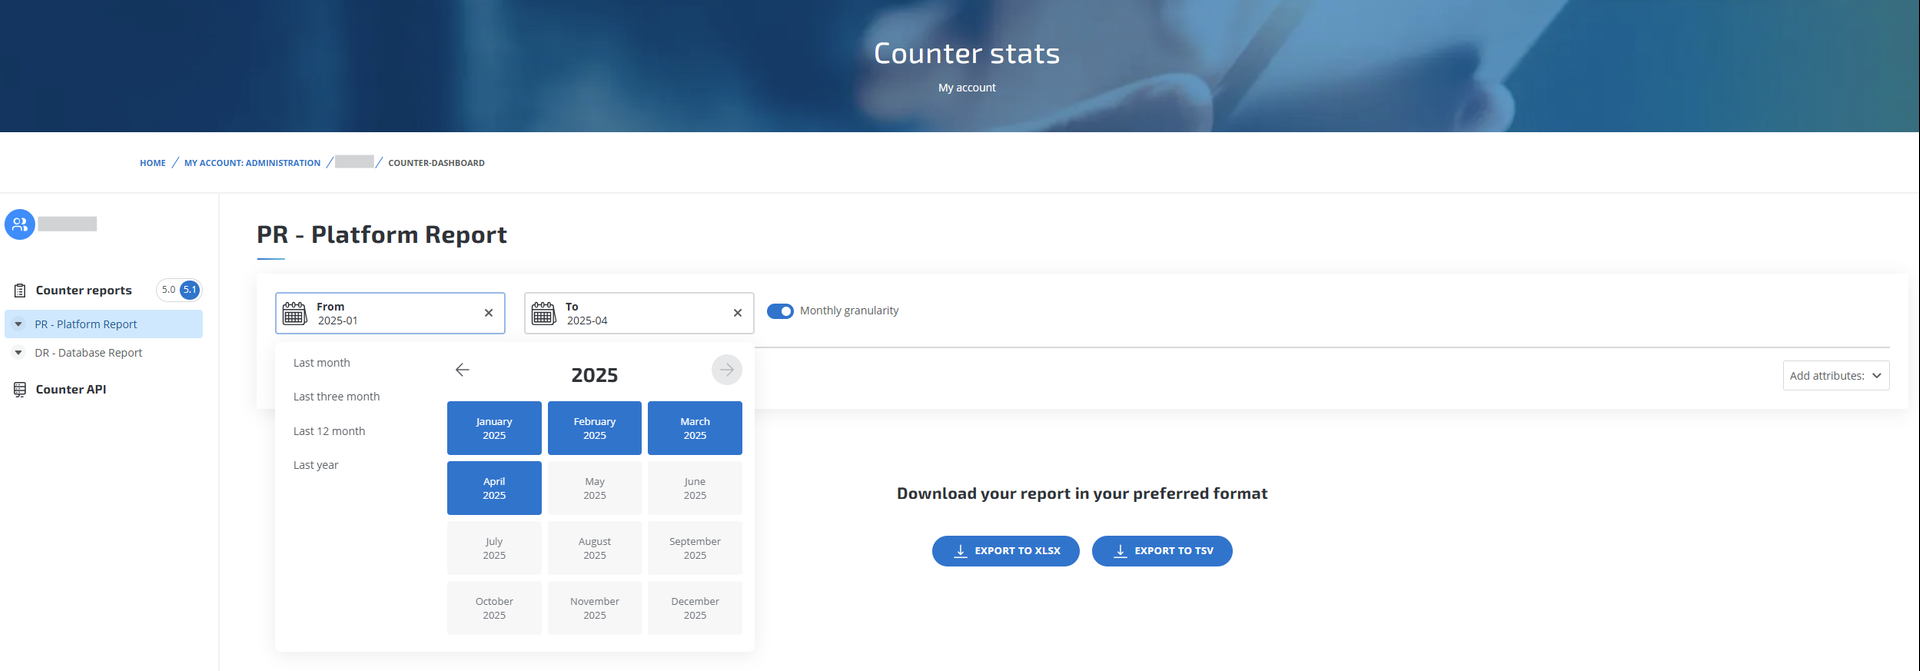
Task: Click the 2025 year heading
Action: pyautogui.click(x=595, y=375)
